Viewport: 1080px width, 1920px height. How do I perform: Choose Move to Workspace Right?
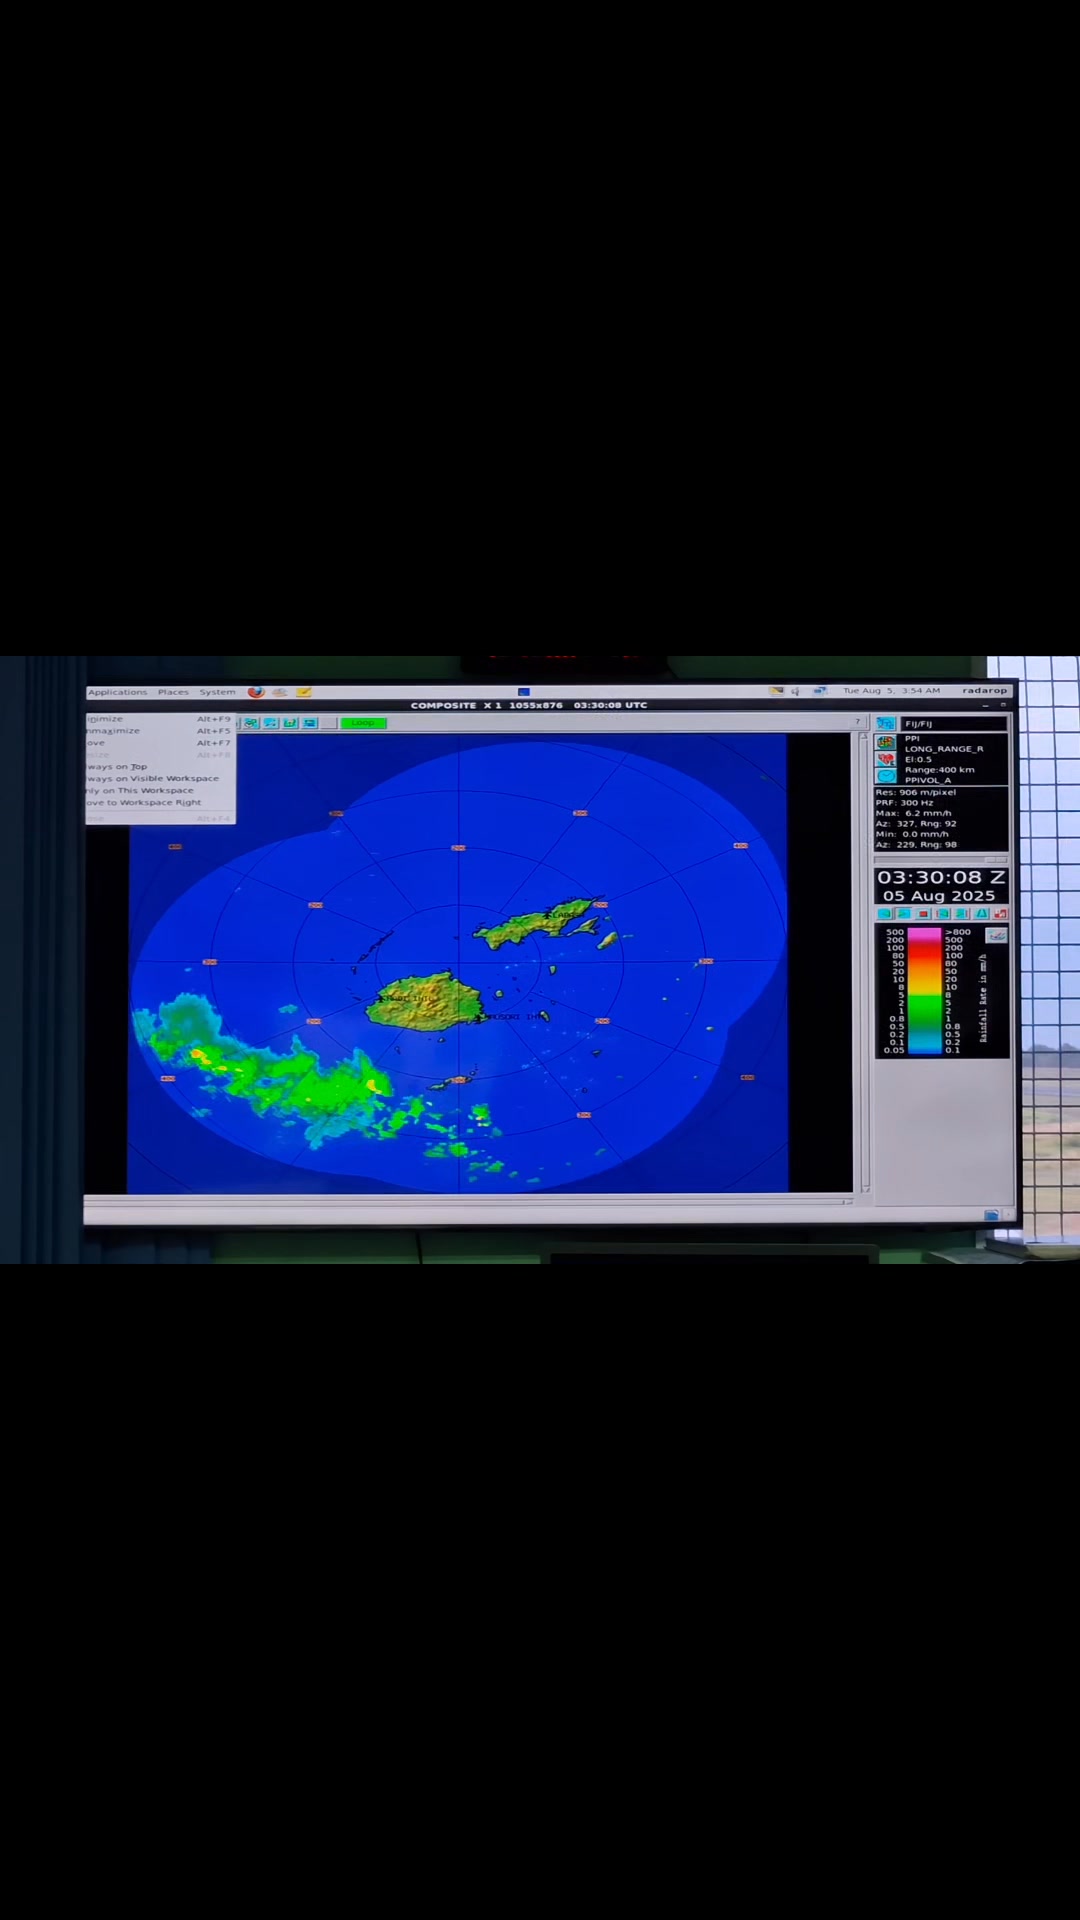point(160,803)
